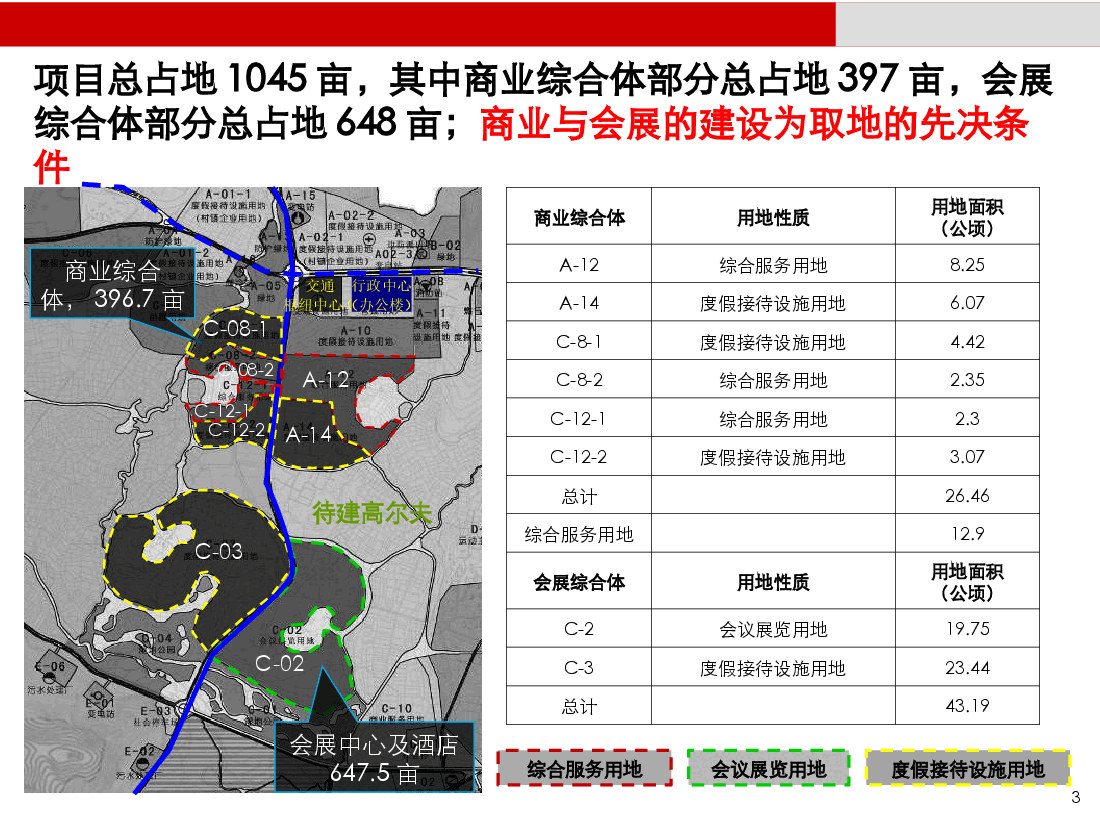Click the C-12-2 table cell

pos(579,456)
